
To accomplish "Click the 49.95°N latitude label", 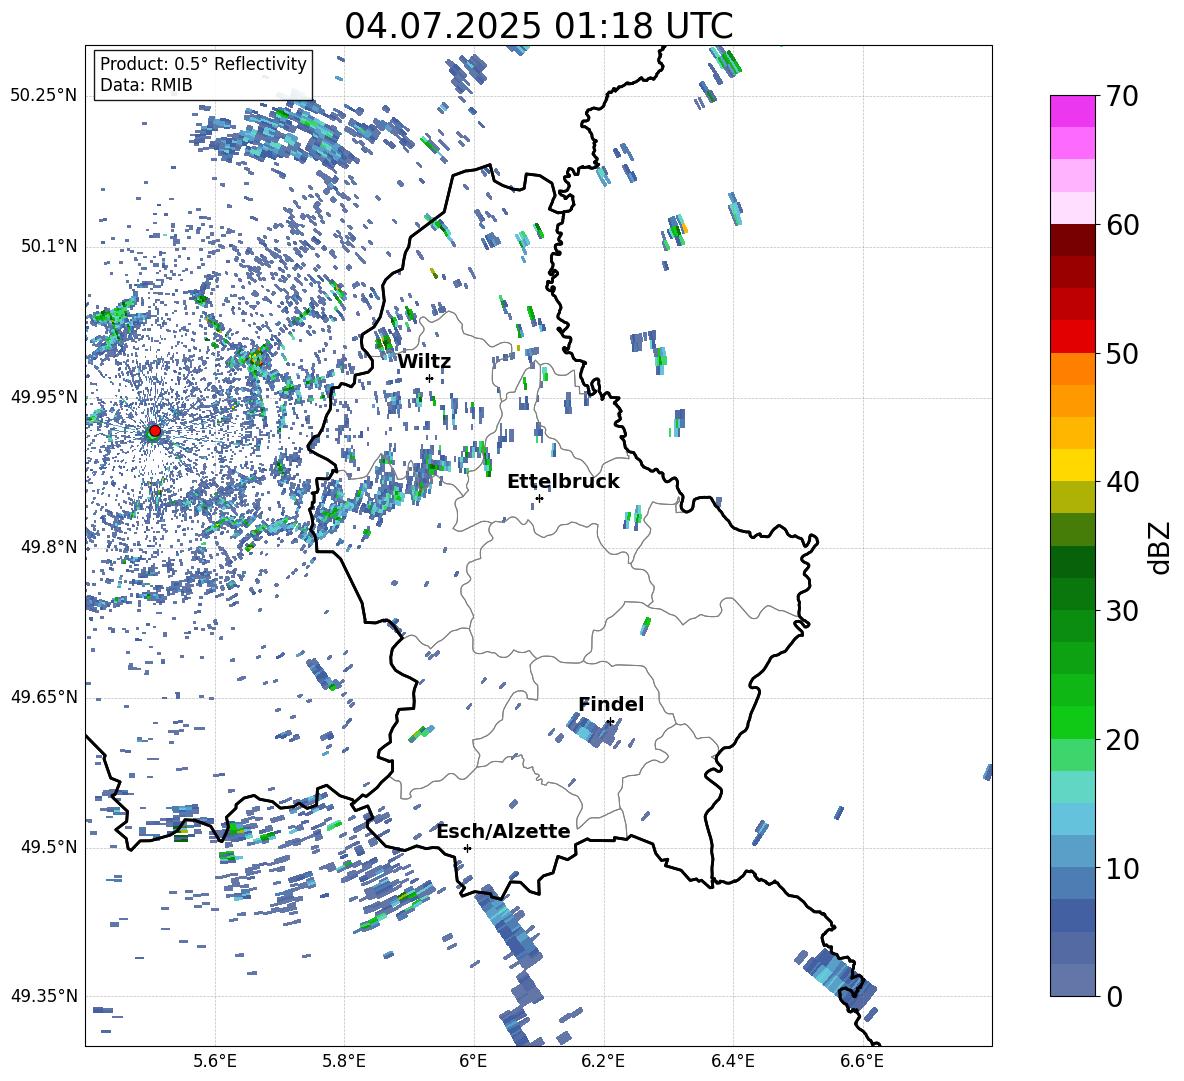I will point(44,397).
